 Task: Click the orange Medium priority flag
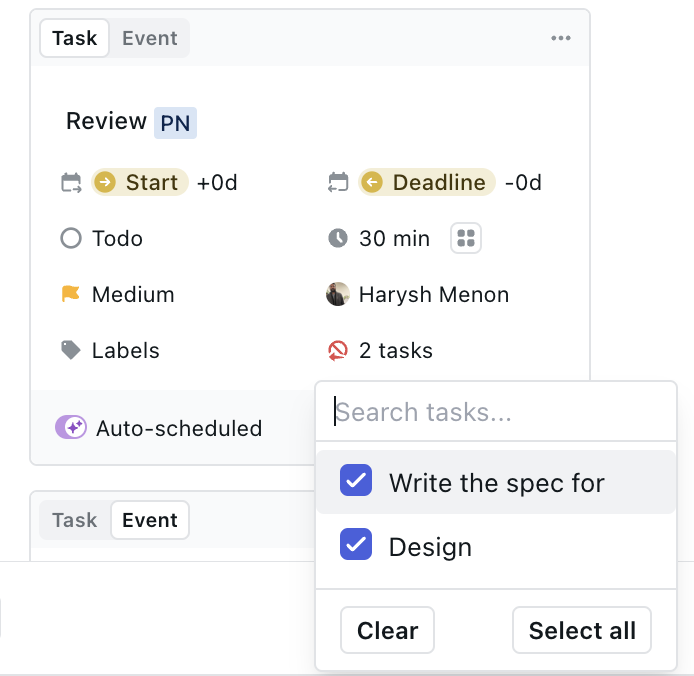click(x=71, y=295)
